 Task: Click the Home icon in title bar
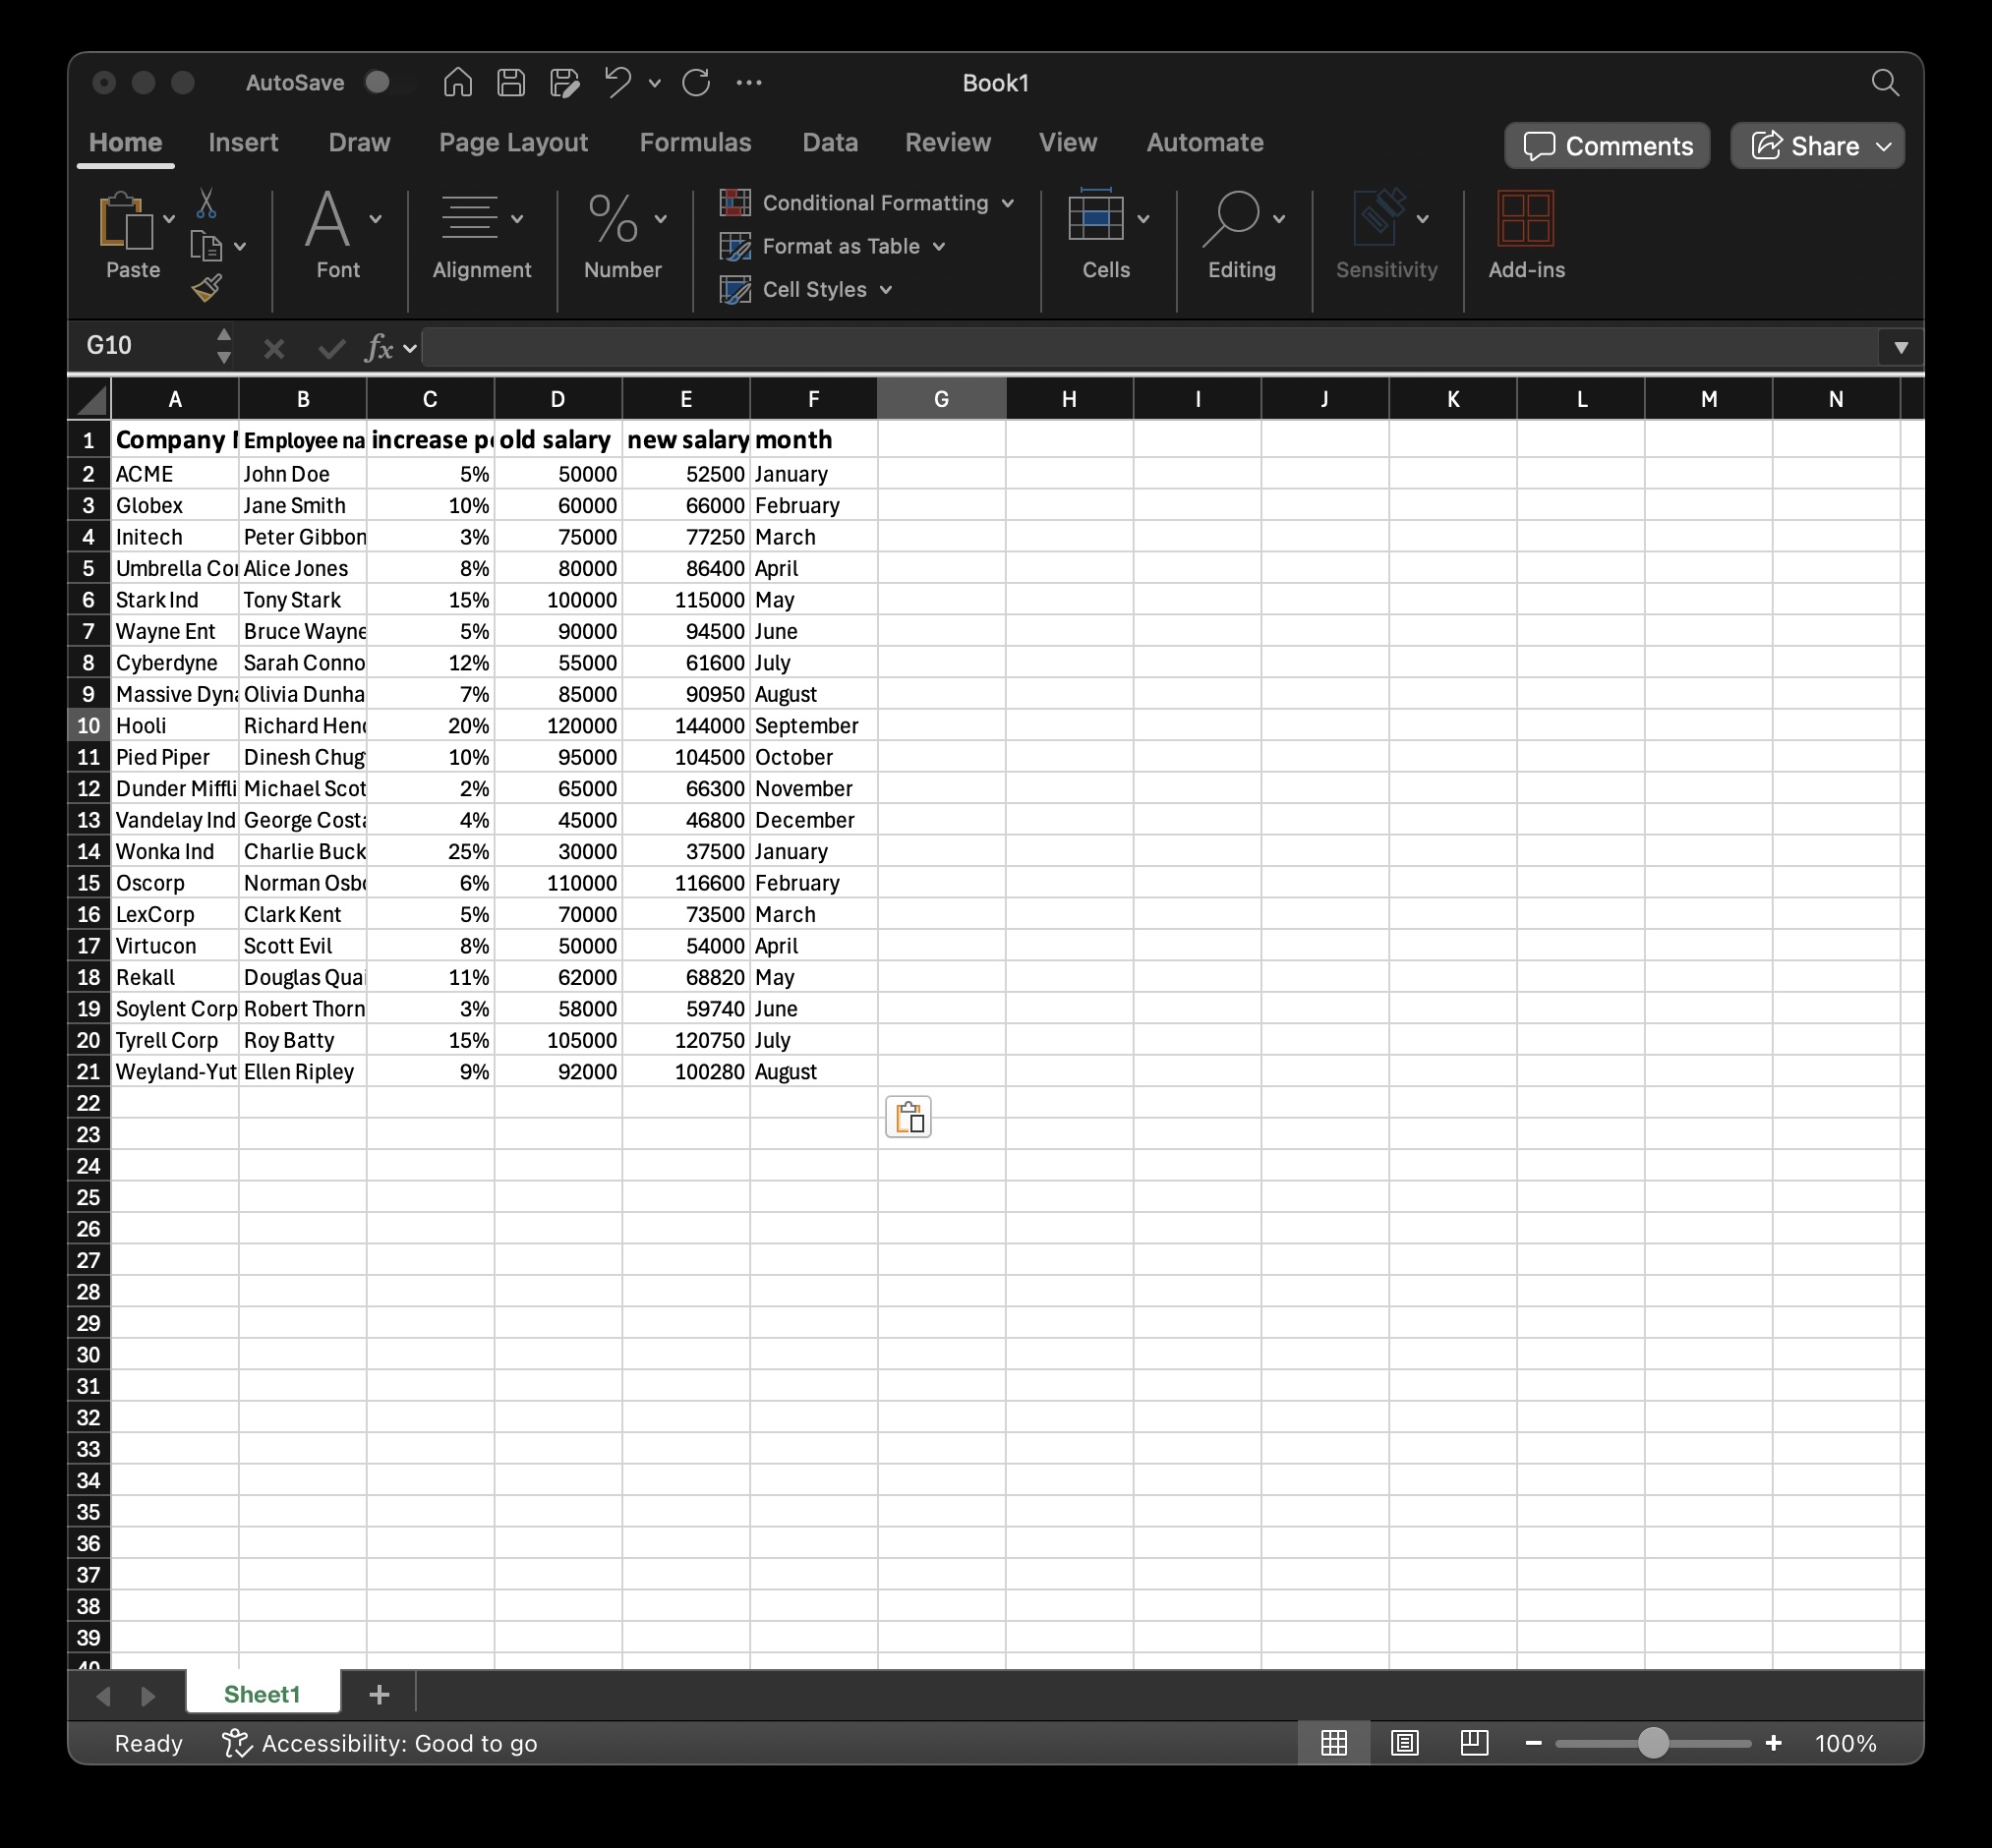coord(458,82)
